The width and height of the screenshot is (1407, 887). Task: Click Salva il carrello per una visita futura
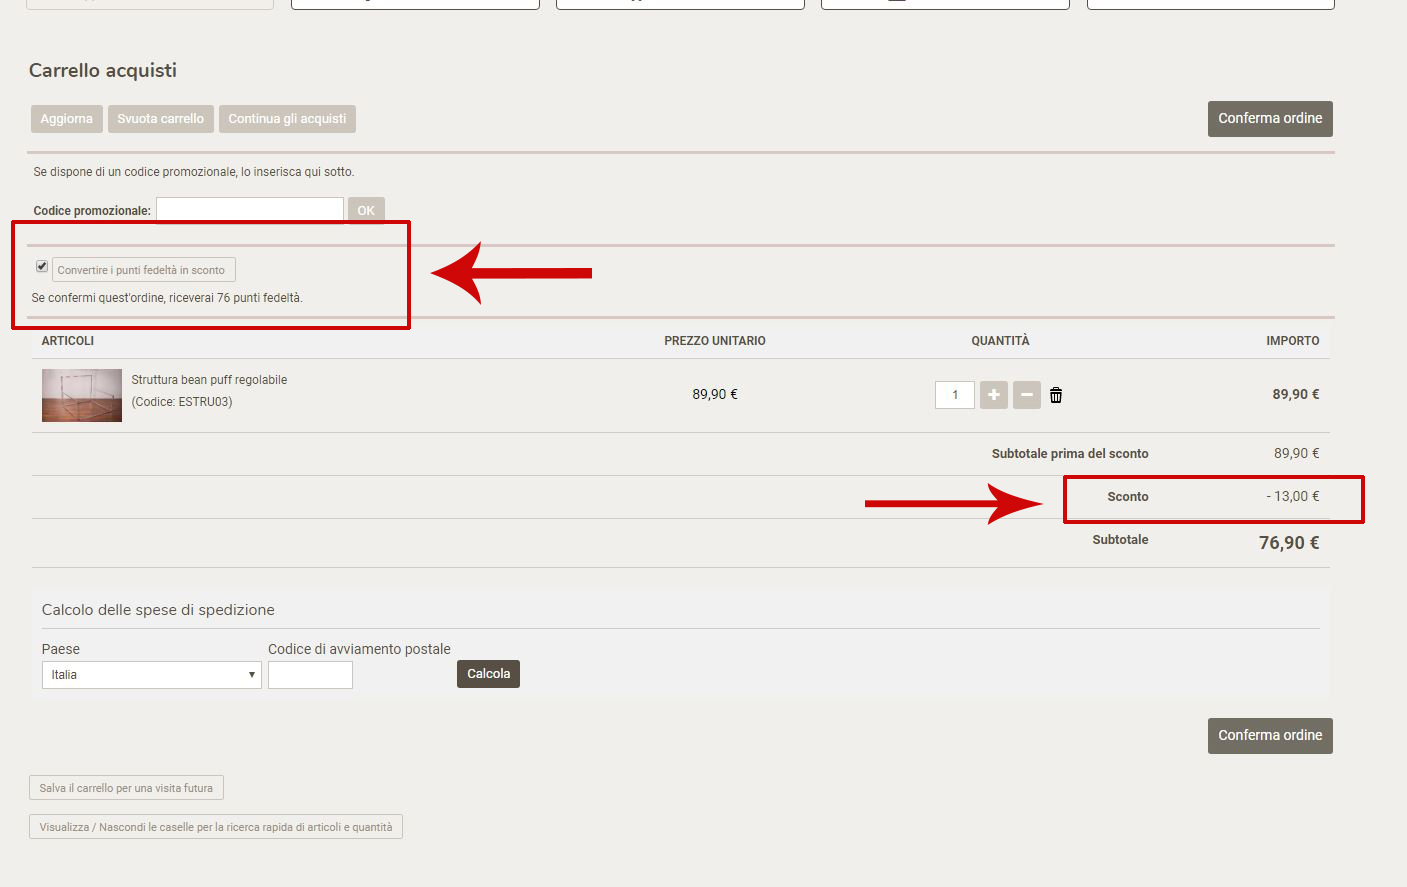[126, 788]
